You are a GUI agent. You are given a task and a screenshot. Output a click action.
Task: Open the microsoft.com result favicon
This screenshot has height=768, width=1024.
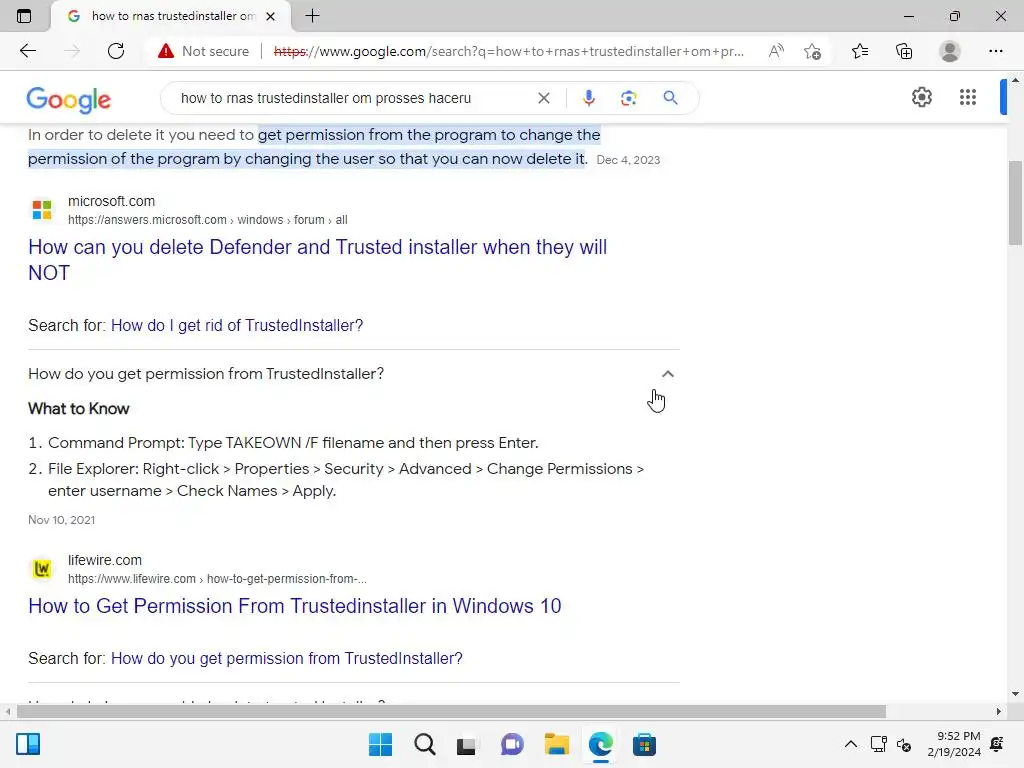click(42, 210)
